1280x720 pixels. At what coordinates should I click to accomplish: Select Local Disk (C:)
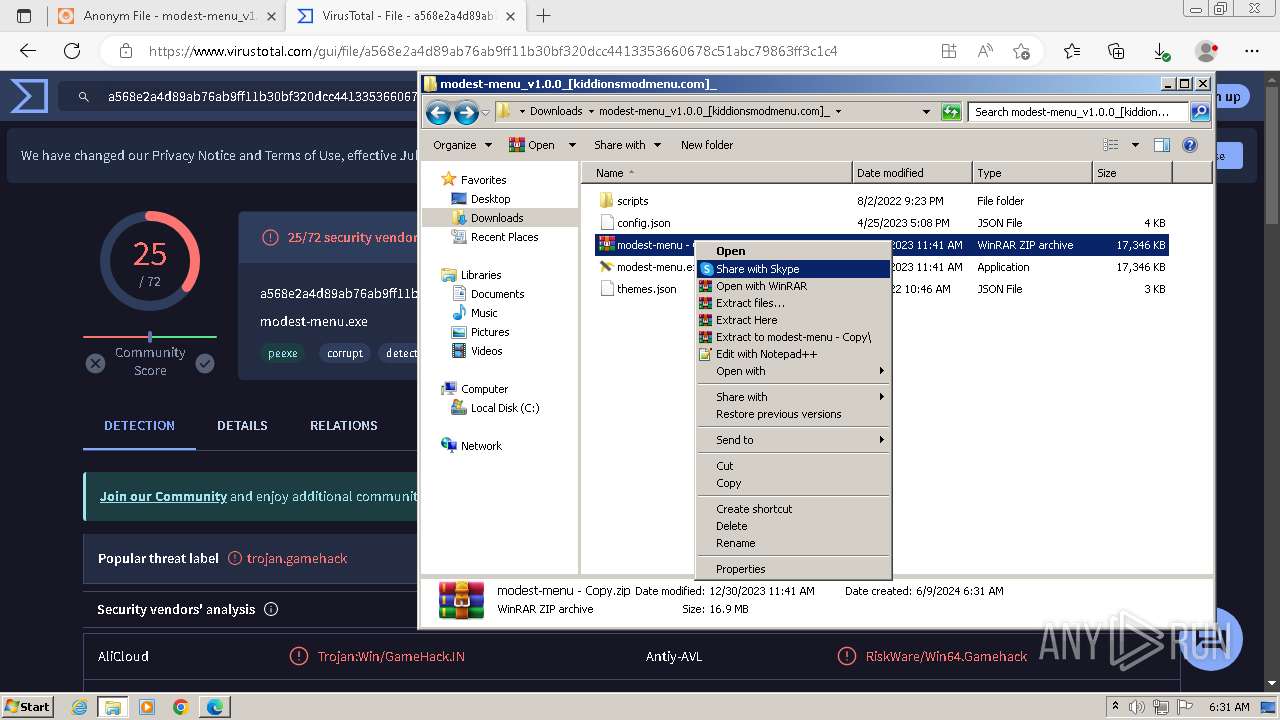(x=496, y=408)
